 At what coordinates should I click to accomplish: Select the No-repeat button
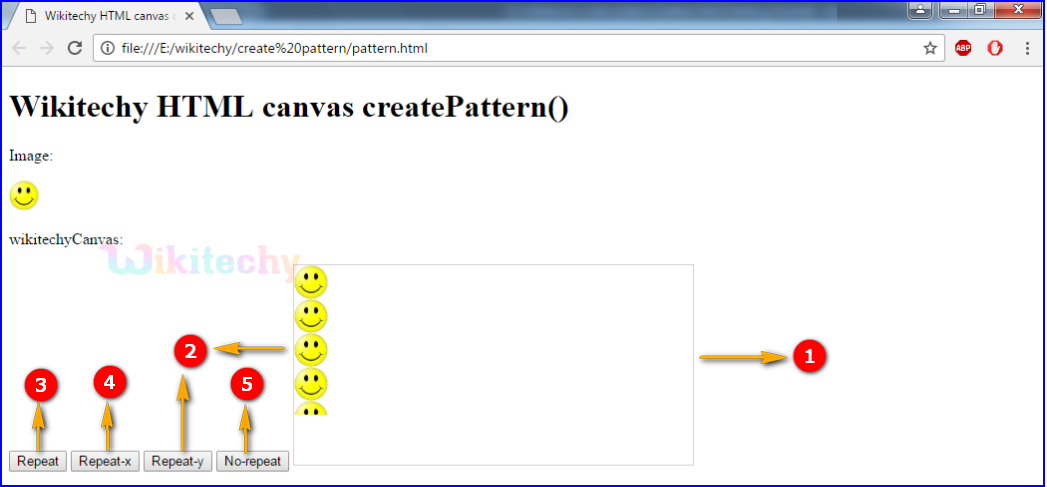[x=252, y=461]
